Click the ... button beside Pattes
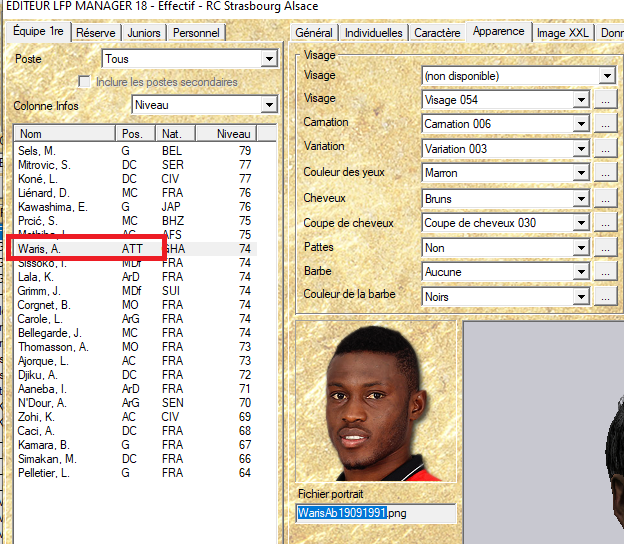 coord(605,248)
